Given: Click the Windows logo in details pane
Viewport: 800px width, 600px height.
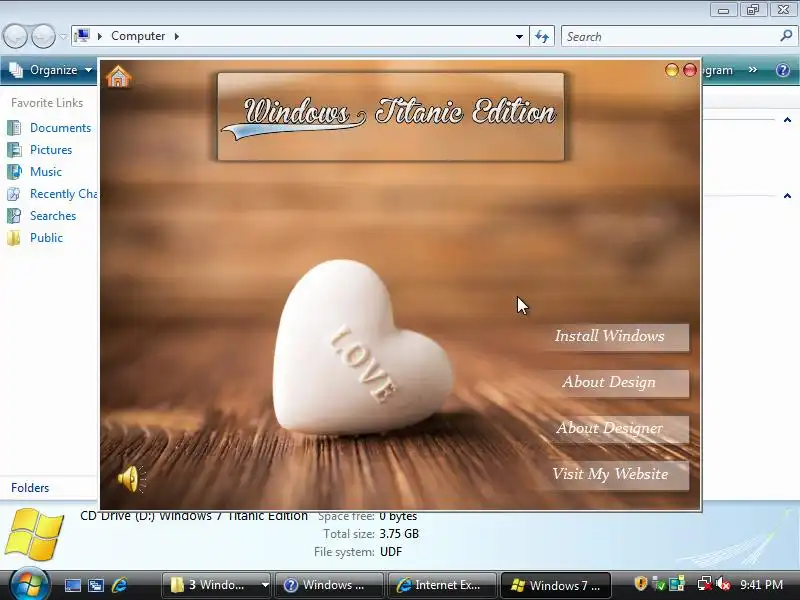Looking at the screenshot, I should (x=35, y=534).
